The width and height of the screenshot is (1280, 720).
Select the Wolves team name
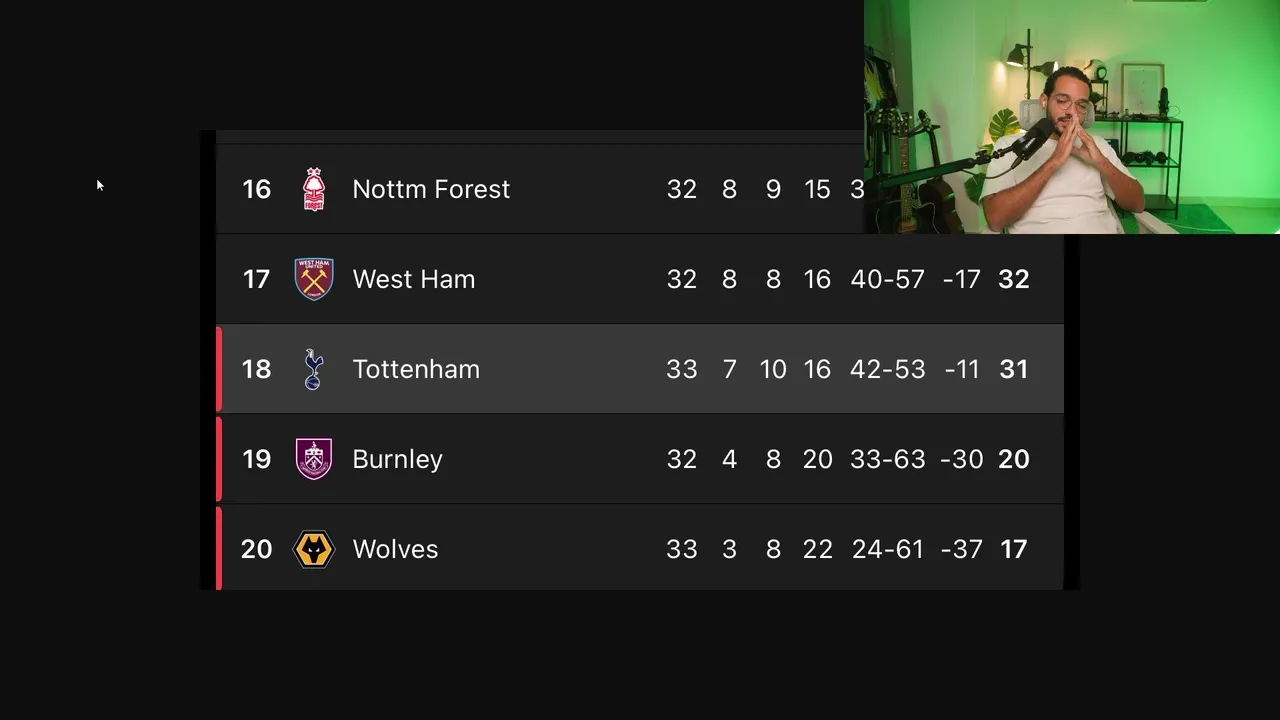[395, 549]
